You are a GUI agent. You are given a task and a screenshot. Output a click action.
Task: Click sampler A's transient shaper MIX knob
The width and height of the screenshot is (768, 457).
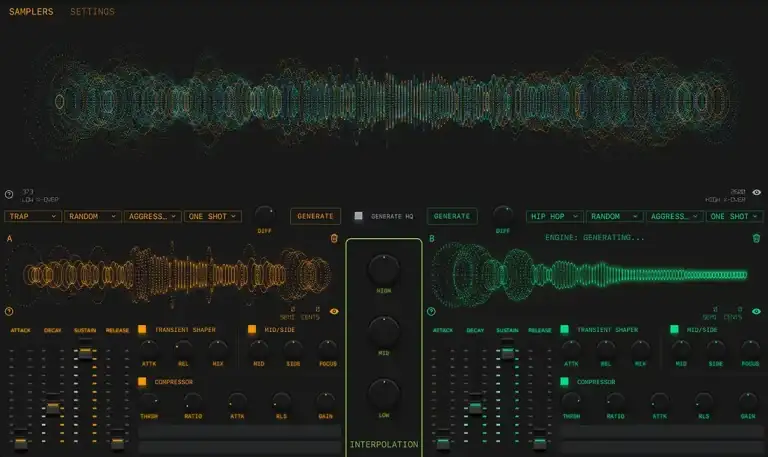(x=218, y=349)
